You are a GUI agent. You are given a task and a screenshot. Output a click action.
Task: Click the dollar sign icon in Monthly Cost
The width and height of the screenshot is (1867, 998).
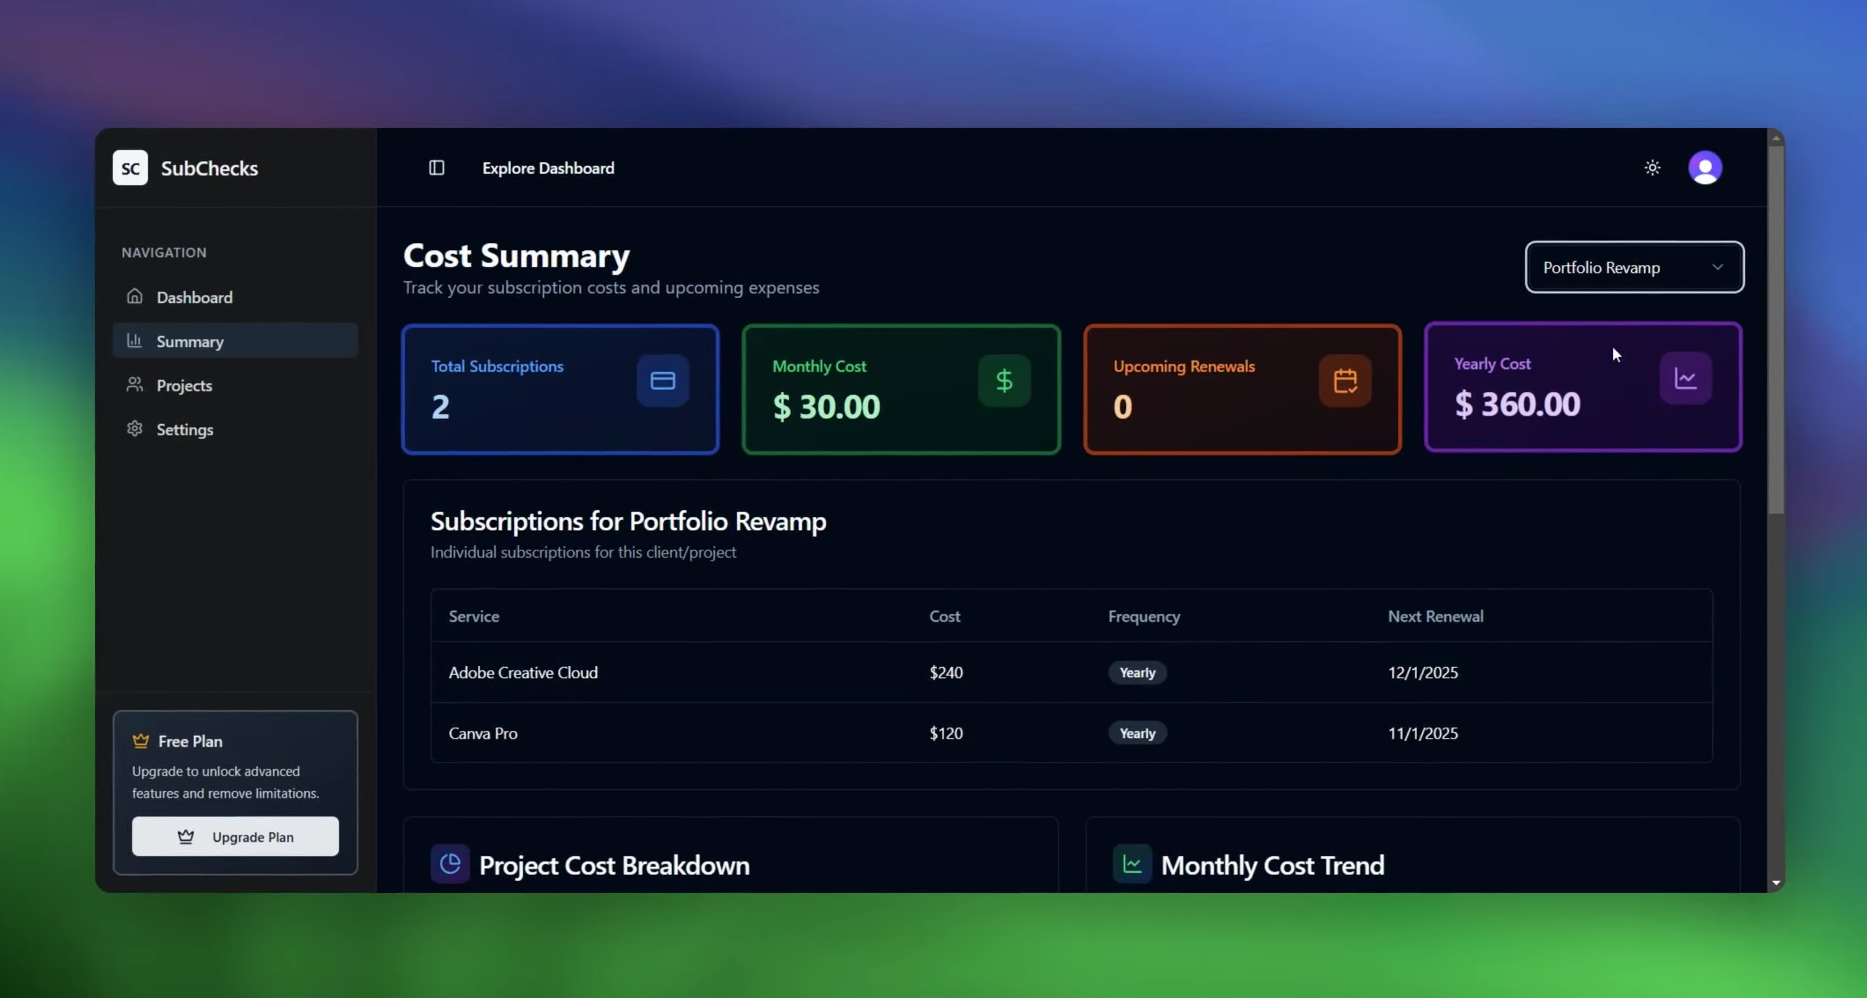pos(1004,381)
